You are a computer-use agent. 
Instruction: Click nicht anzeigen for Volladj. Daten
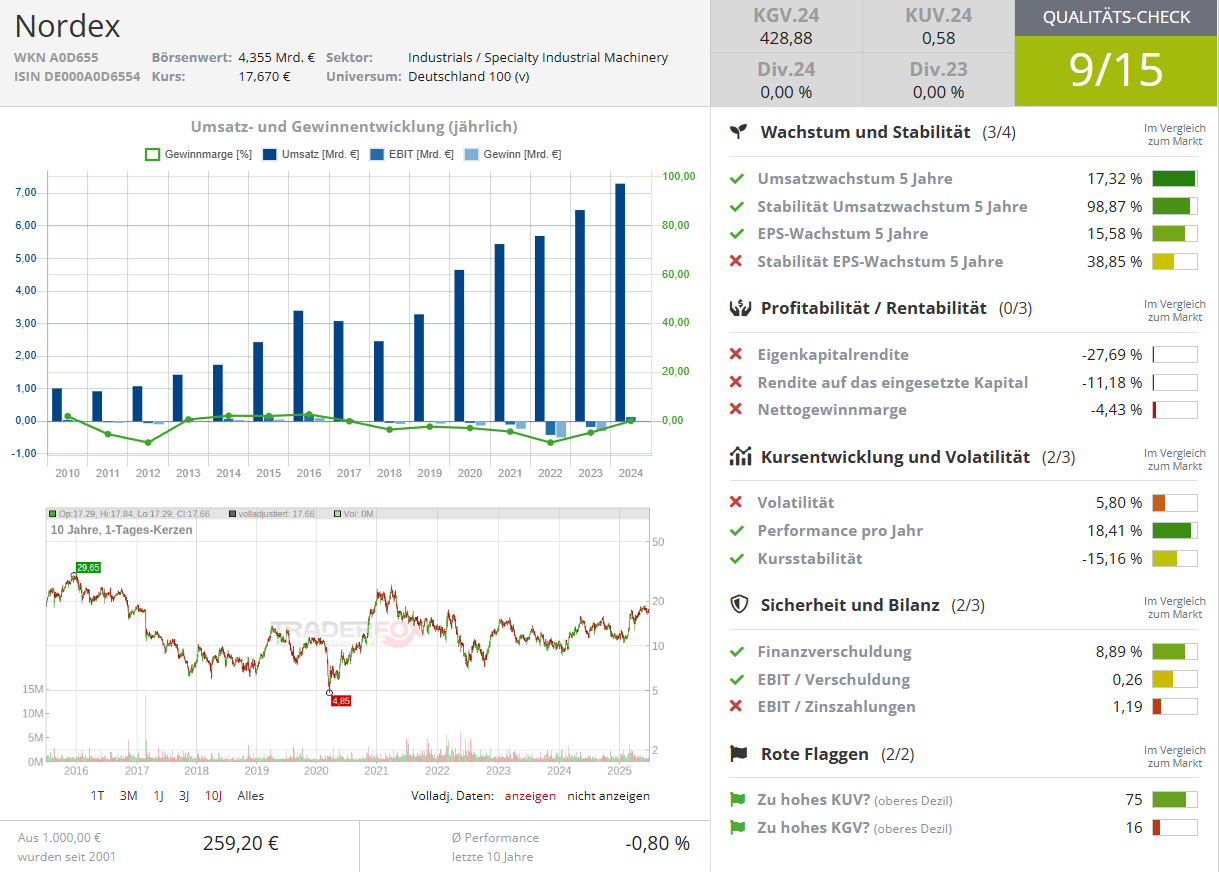pyautogui.click(x=608, y=796)
